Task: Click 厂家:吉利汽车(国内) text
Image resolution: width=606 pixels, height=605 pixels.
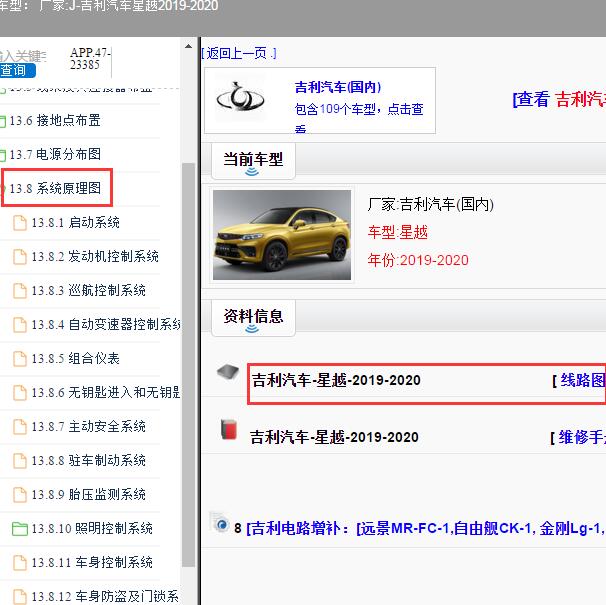Action: pyautogui.click(x=431, y=204)
